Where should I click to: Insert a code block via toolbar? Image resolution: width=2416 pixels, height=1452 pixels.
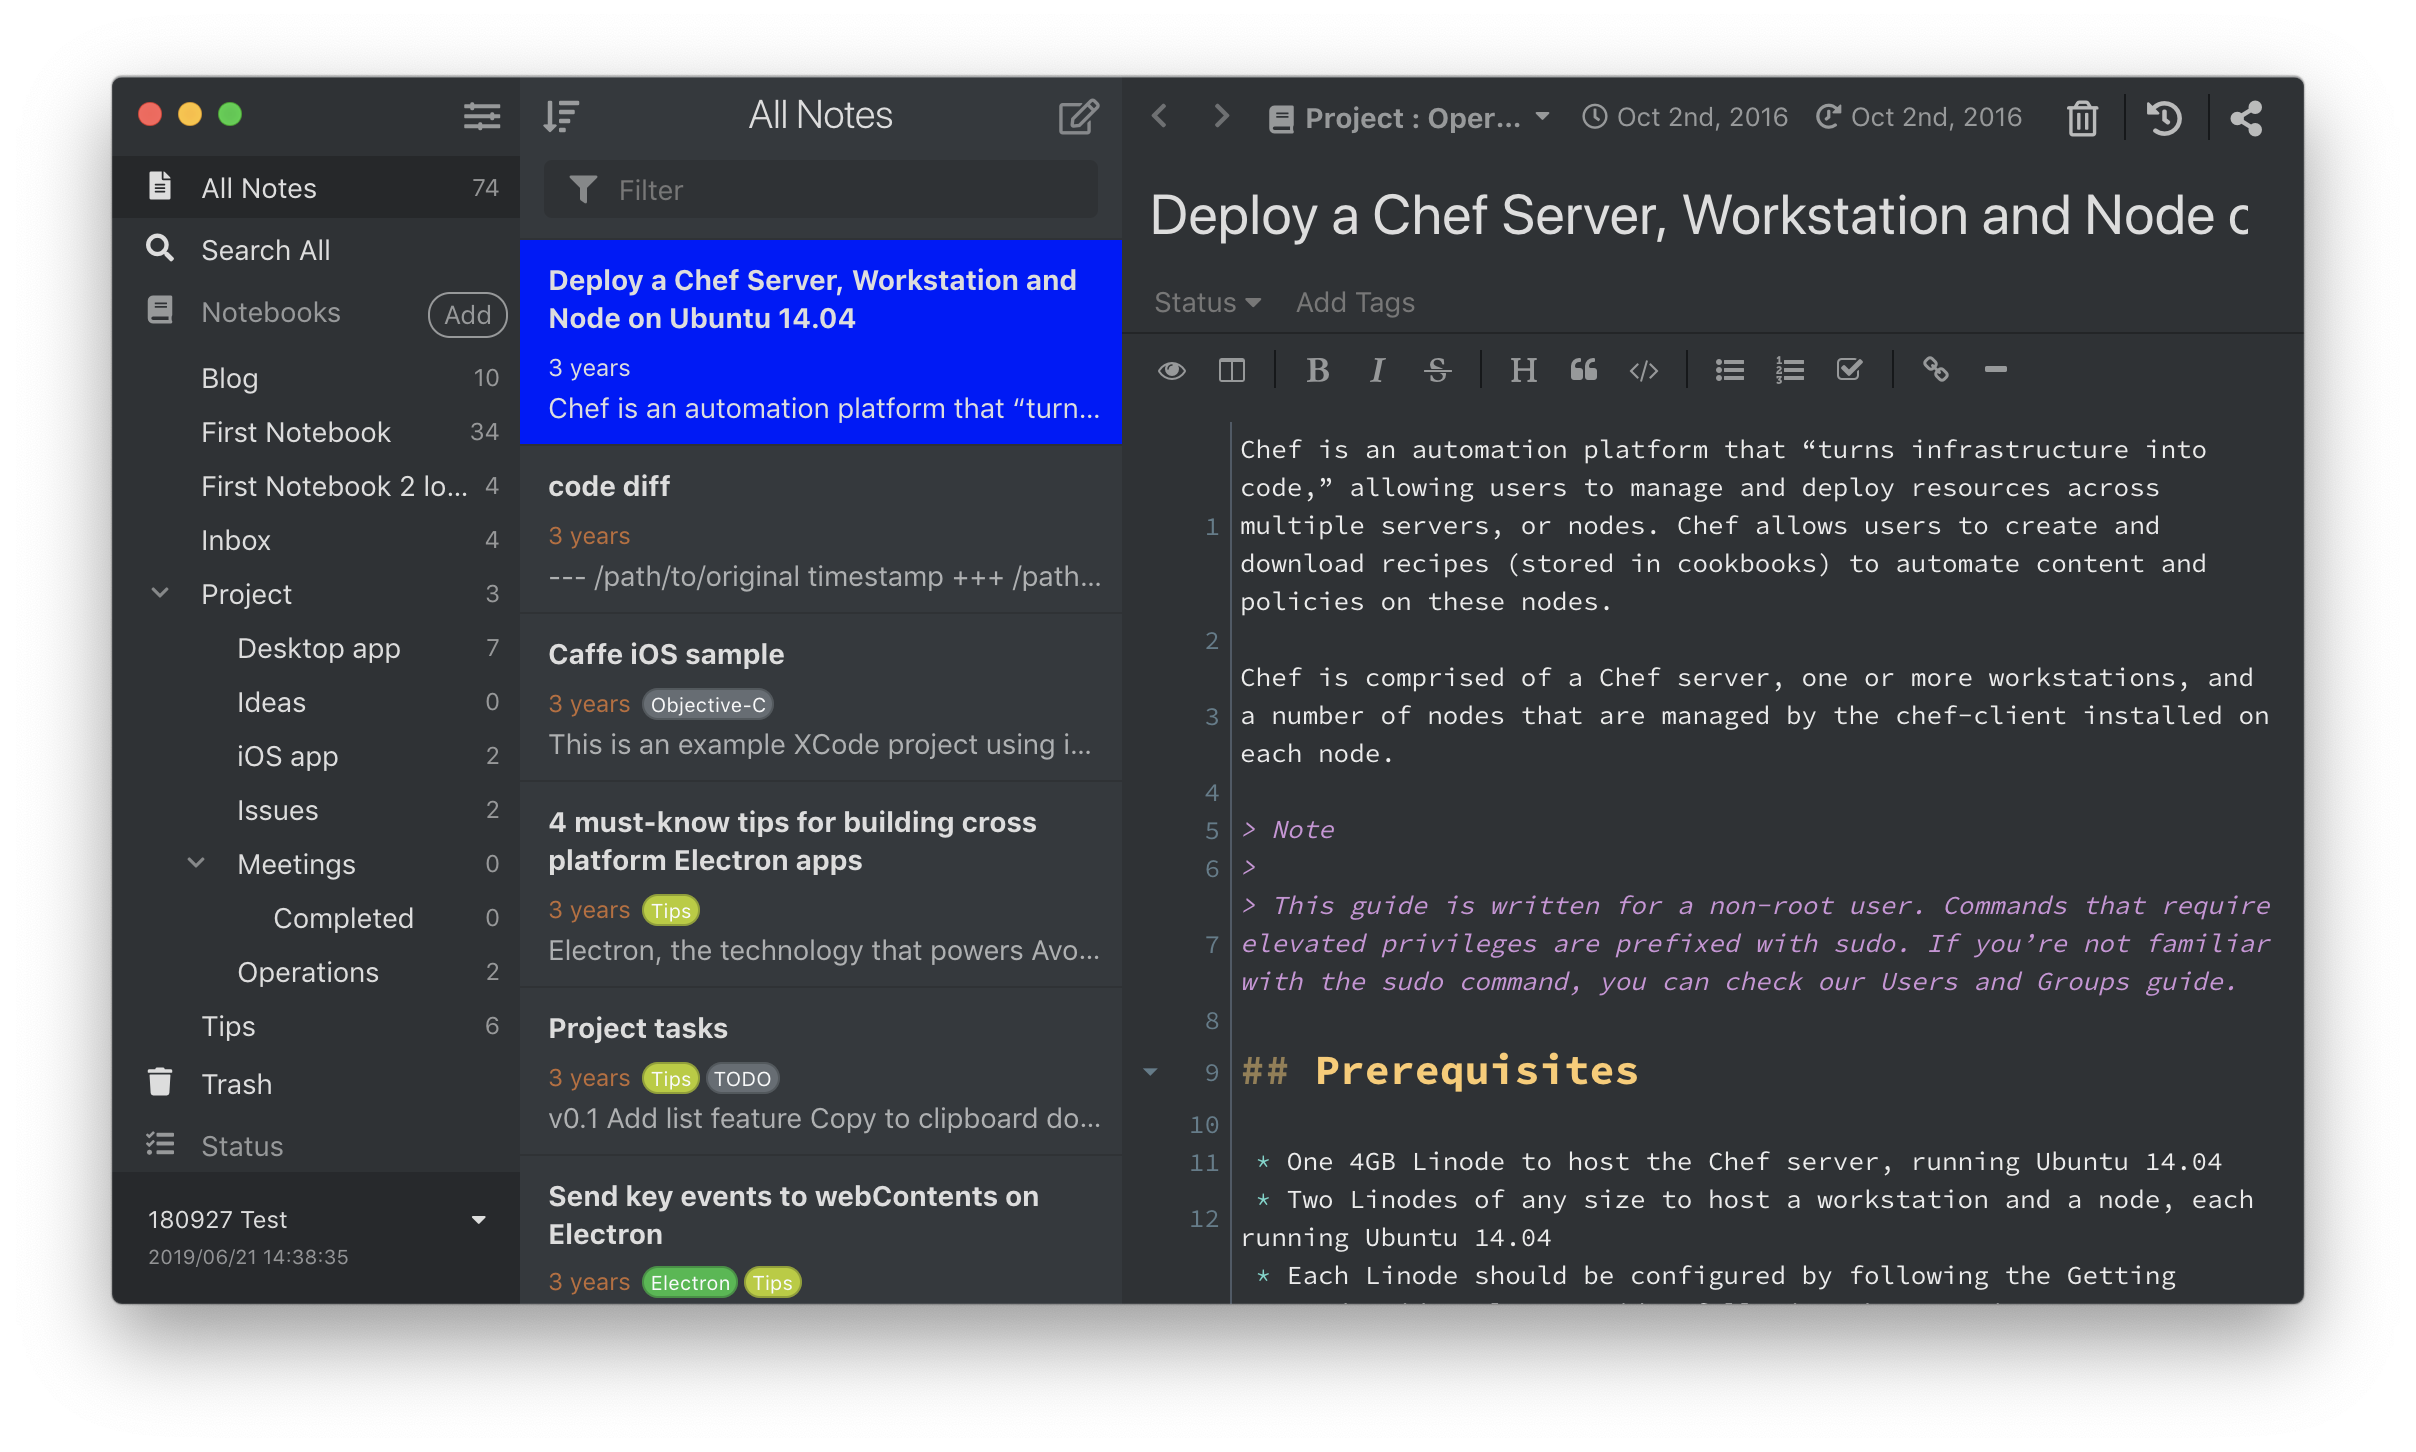tap(1643, 371)
